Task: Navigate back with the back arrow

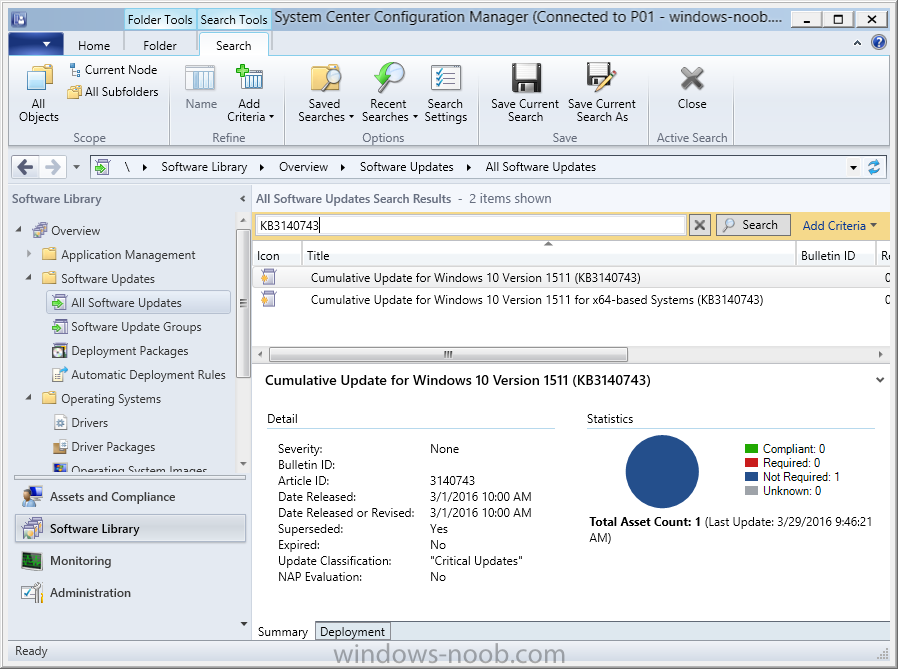Action: (x=25, y=167)
